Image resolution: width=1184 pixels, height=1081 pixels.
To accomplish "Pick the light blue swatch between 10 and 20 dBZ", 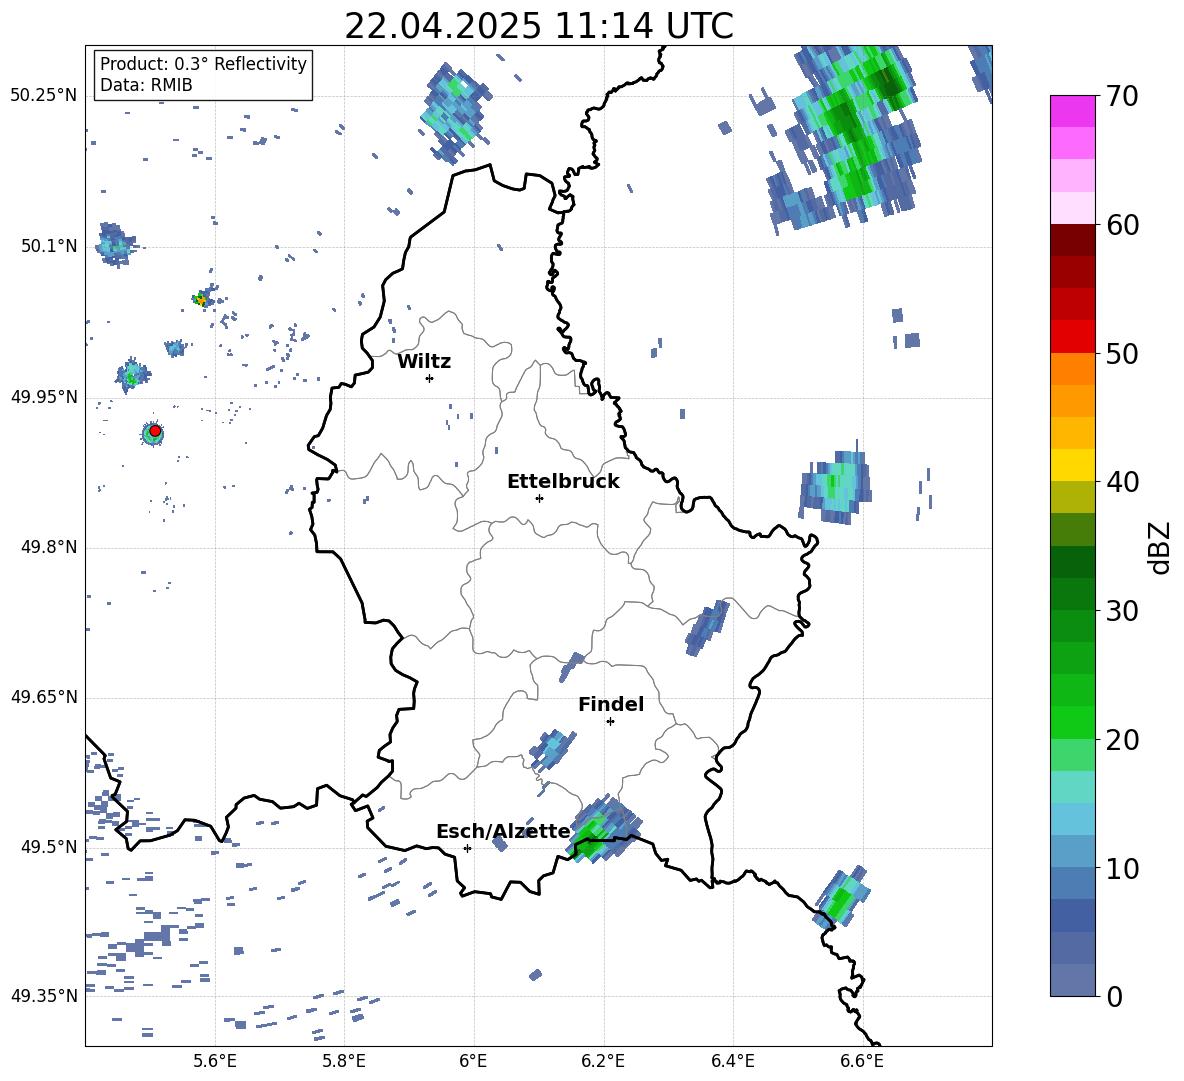I will point(1072,819).
